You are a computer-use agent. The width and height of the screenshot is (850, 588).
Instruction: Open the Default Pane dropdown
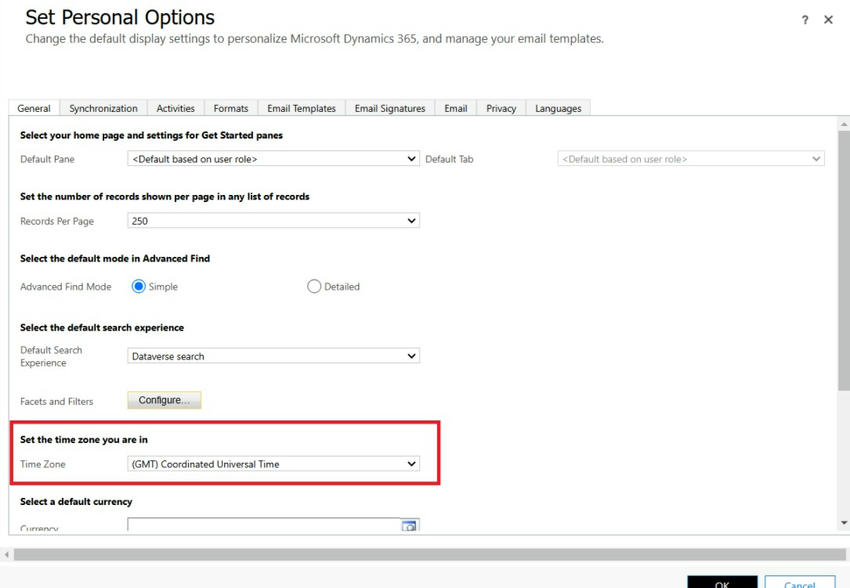271,158
